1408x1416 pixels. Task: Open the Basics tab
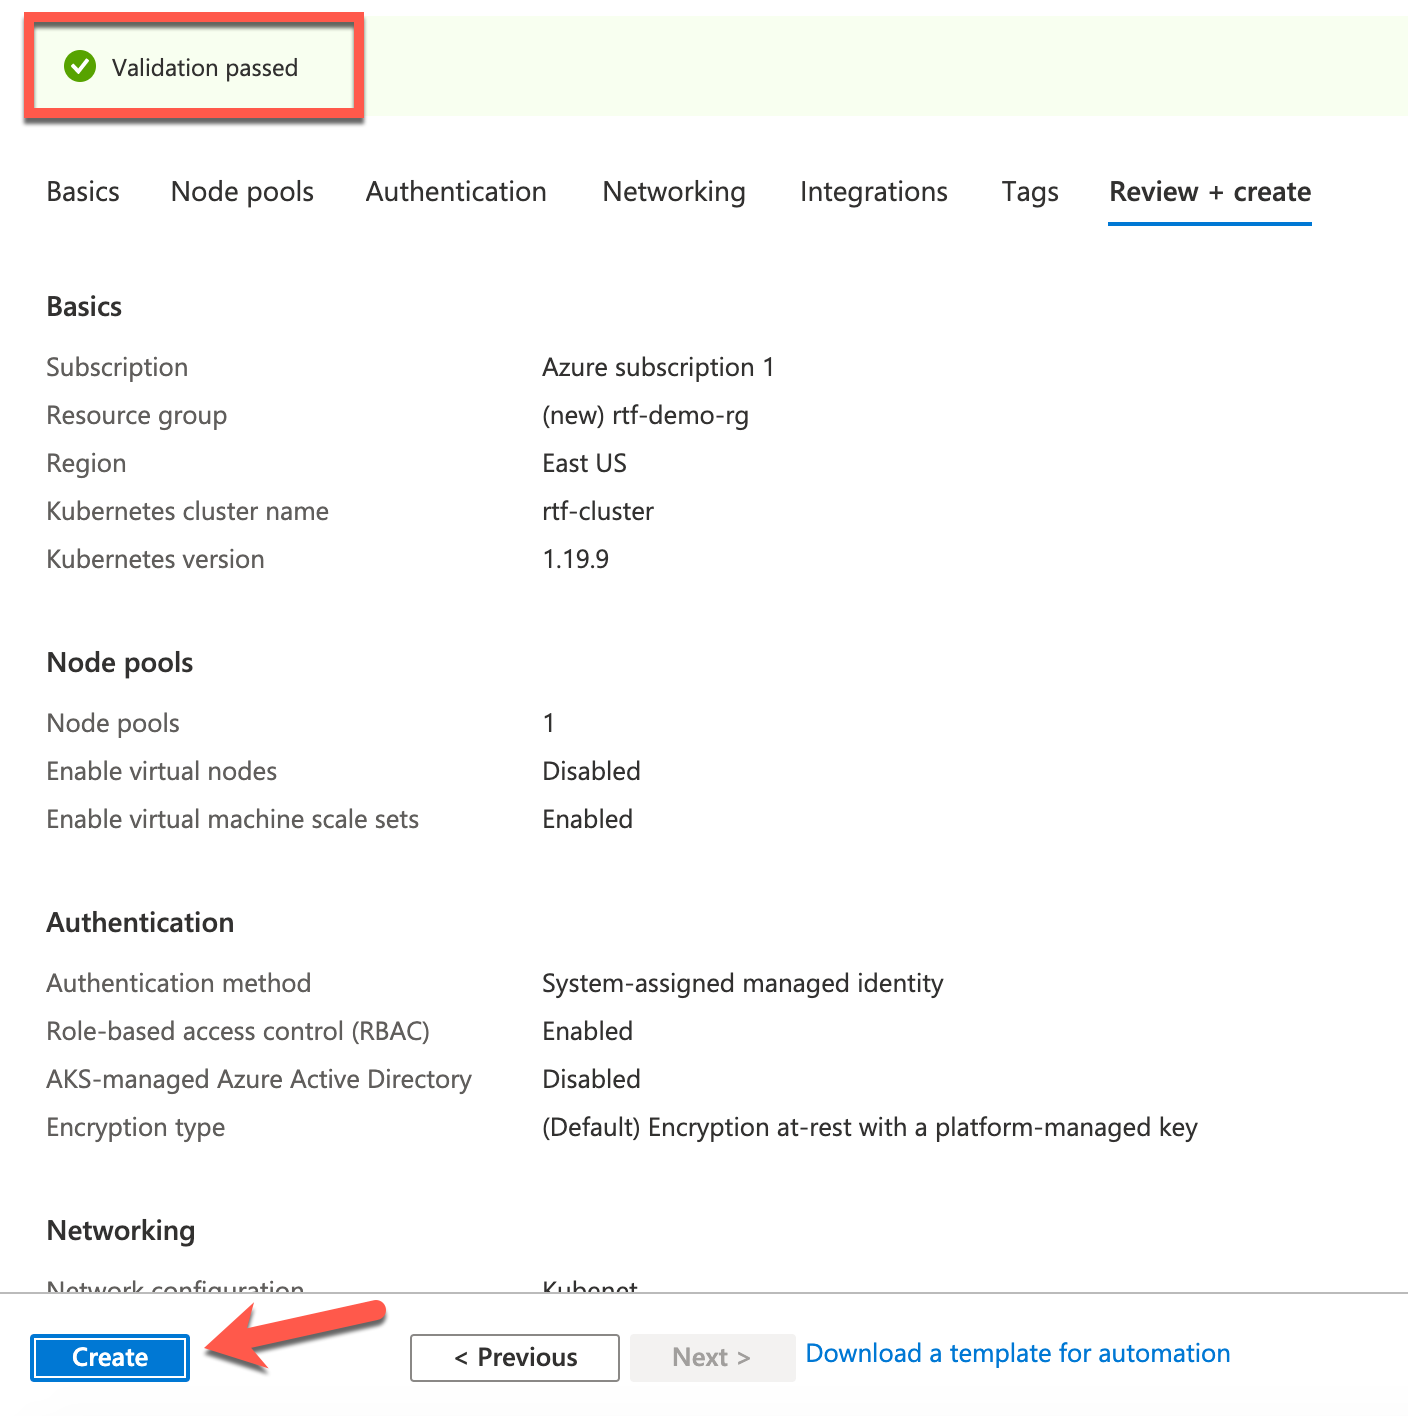[x=83, y=192]
